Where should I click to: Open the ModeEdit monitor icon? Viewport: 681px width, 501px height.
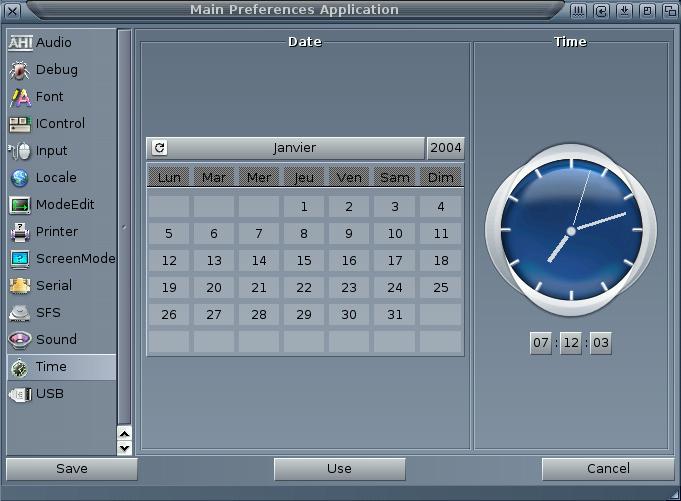tap(20, 205)
